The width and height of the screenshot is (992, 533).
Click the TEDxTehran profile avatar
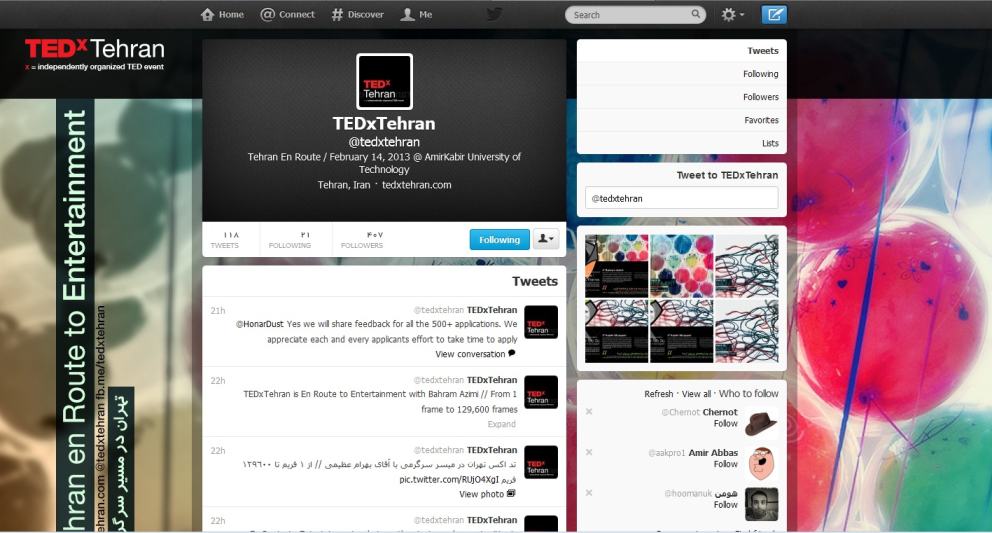click(385, 82)
